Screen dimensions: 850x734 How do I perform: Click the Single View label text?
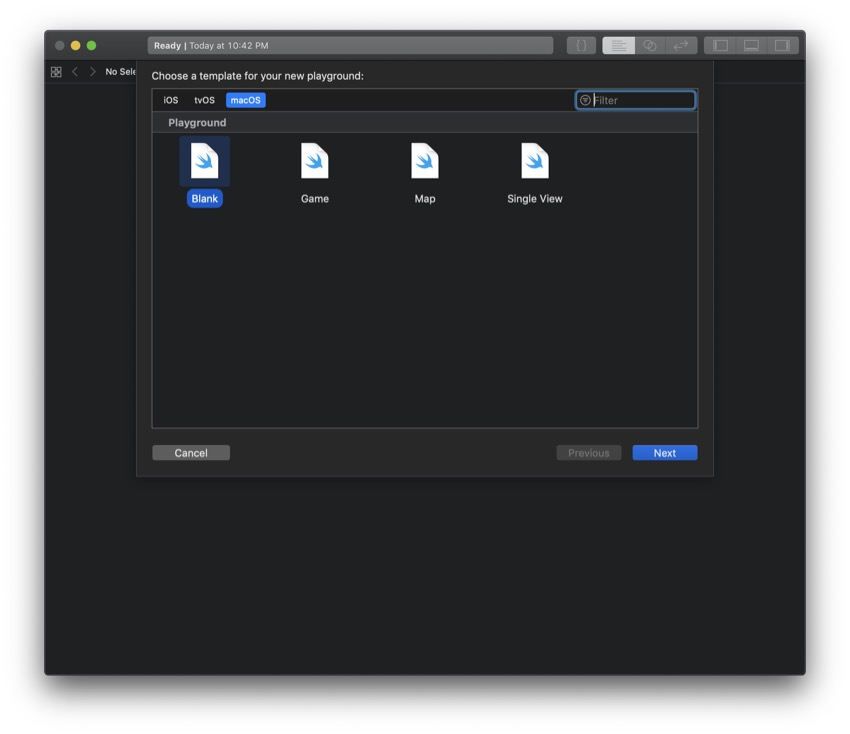tap(535, 198)
